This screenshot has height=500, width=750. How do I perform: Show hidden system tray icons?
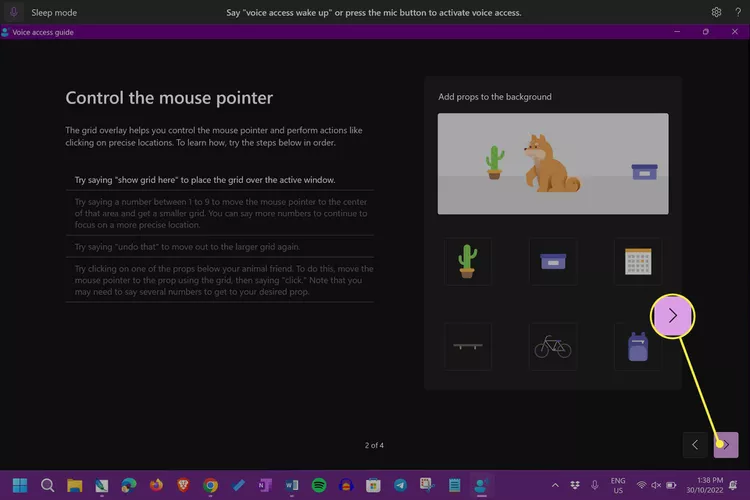pyautogui.click(x=555, y=485)
